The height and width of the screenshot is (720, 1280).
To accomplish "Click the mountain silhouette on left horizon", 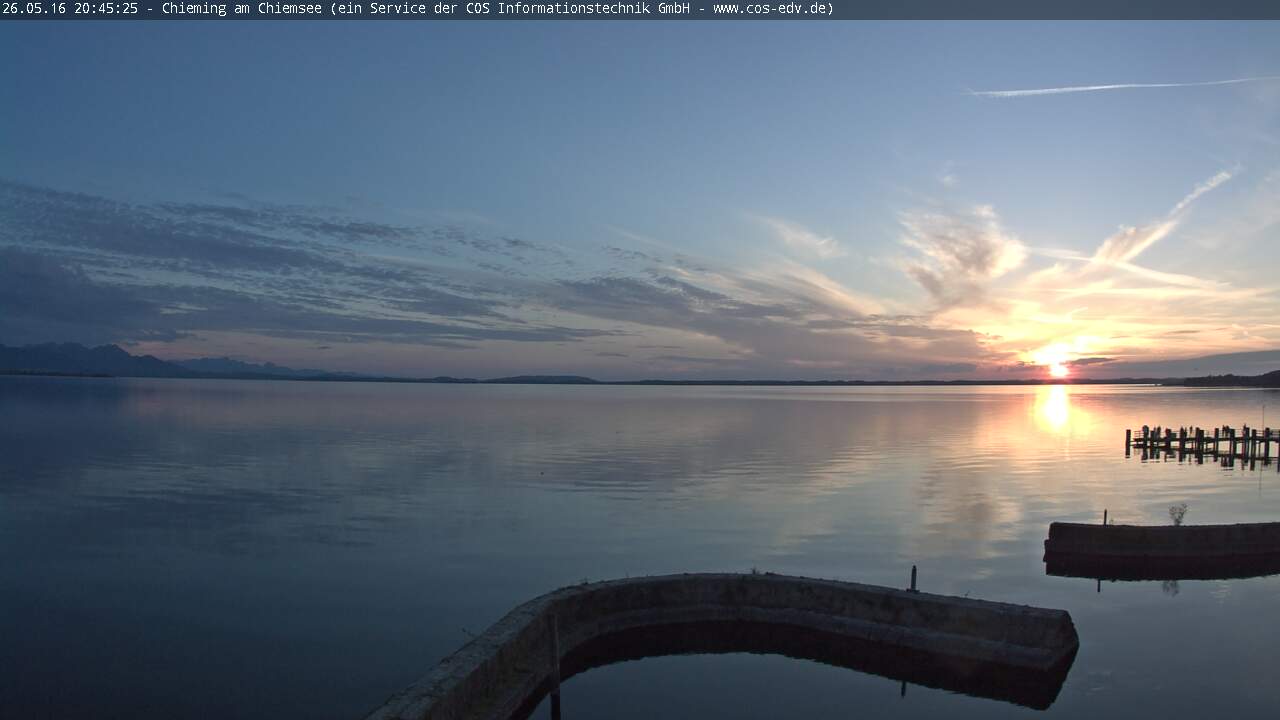I will pos(90,360).
